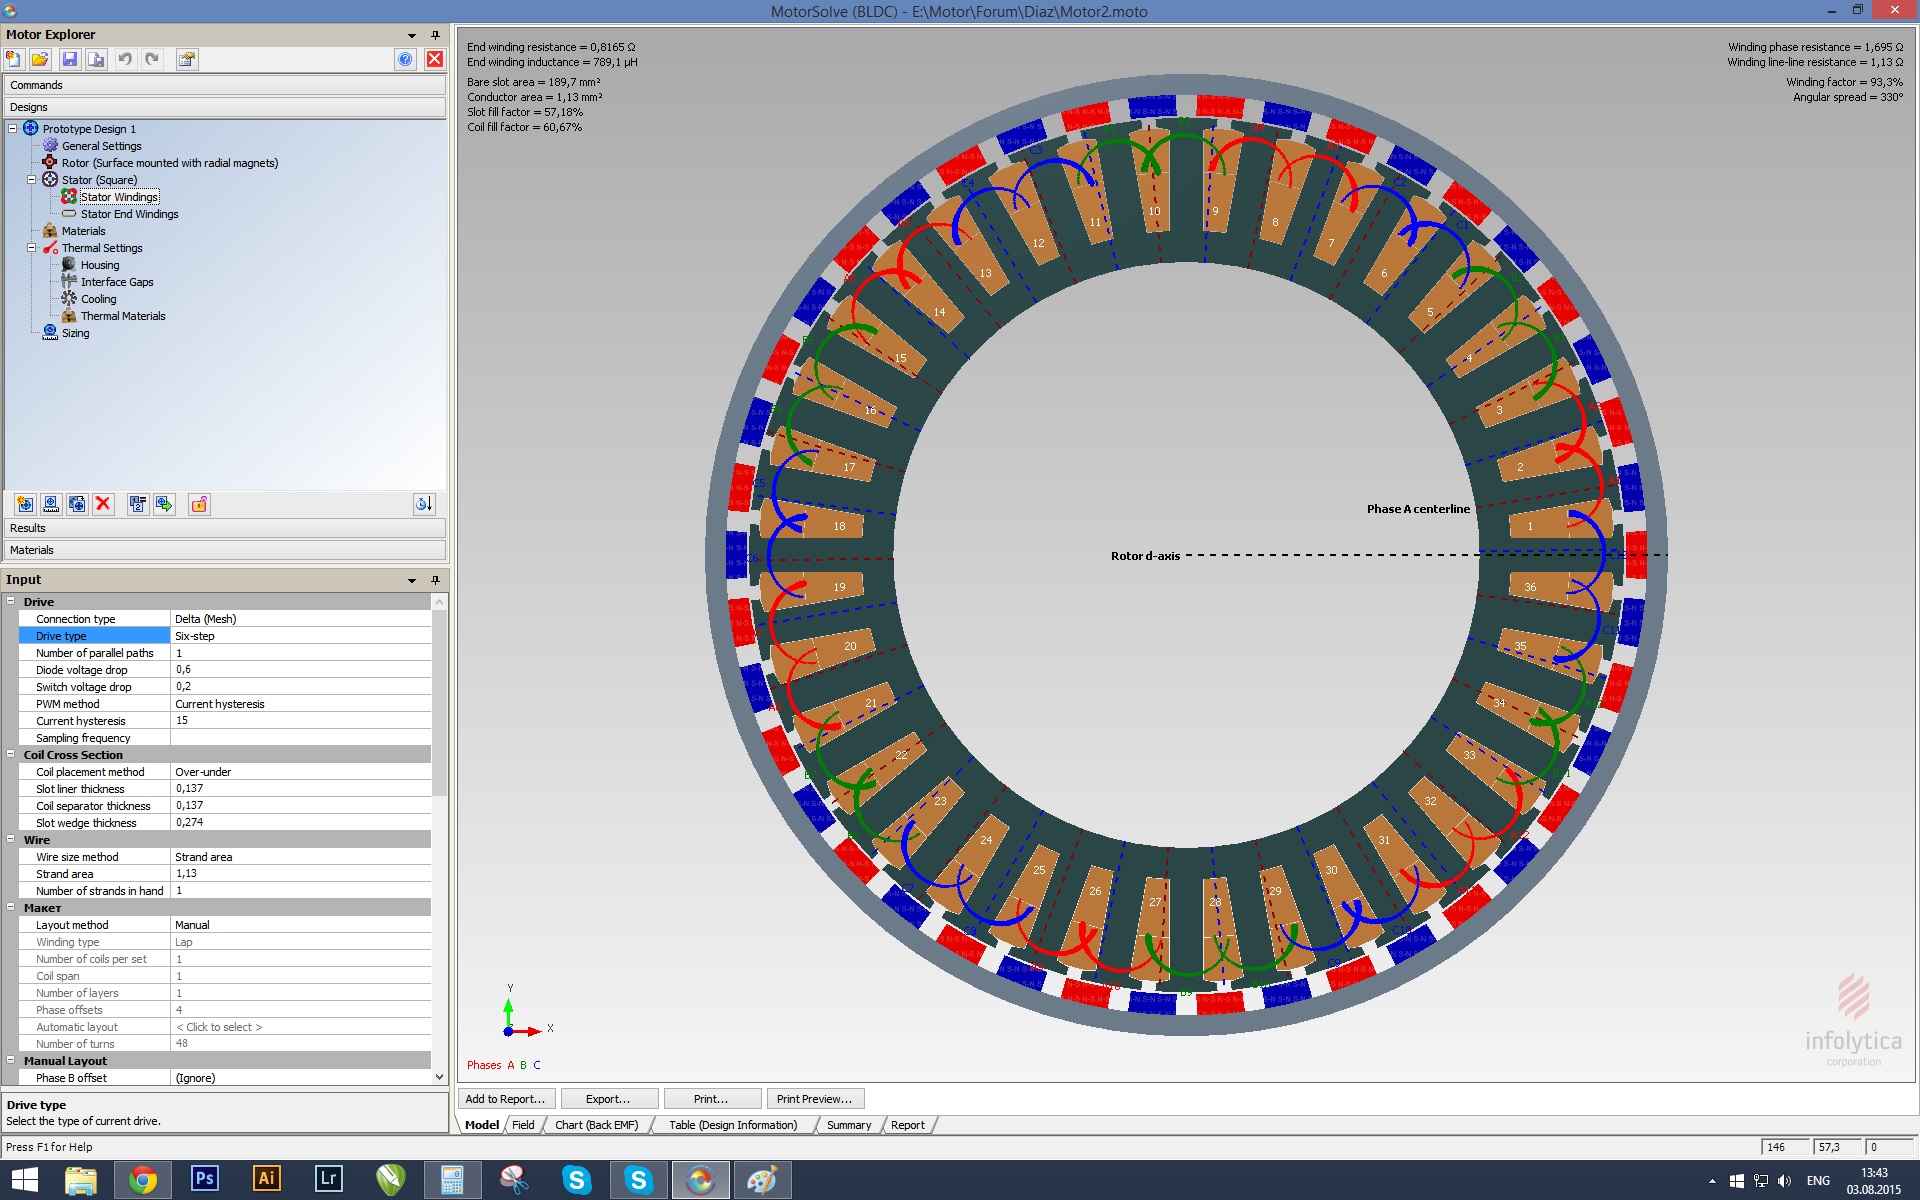Image resolution: width=1920 pixels, height=1200 pixels.
Task: Click the Print Preview button
Action: click(x=814, y=1099)
